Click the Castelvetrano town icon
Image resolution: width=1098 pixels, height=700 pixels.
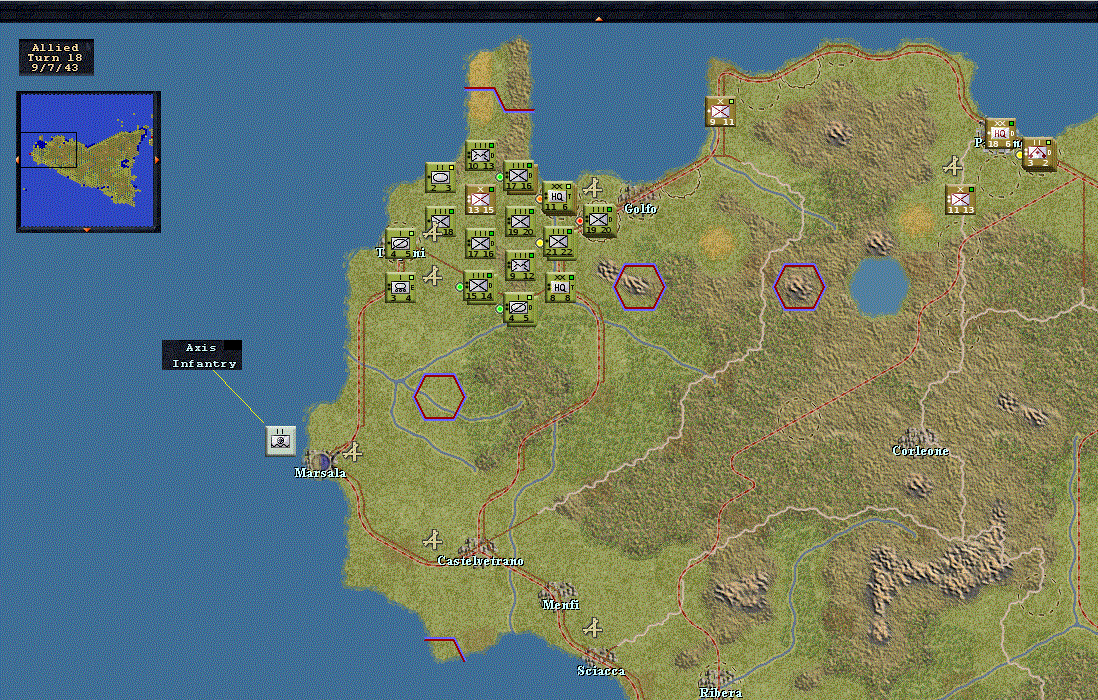[477, 547]
